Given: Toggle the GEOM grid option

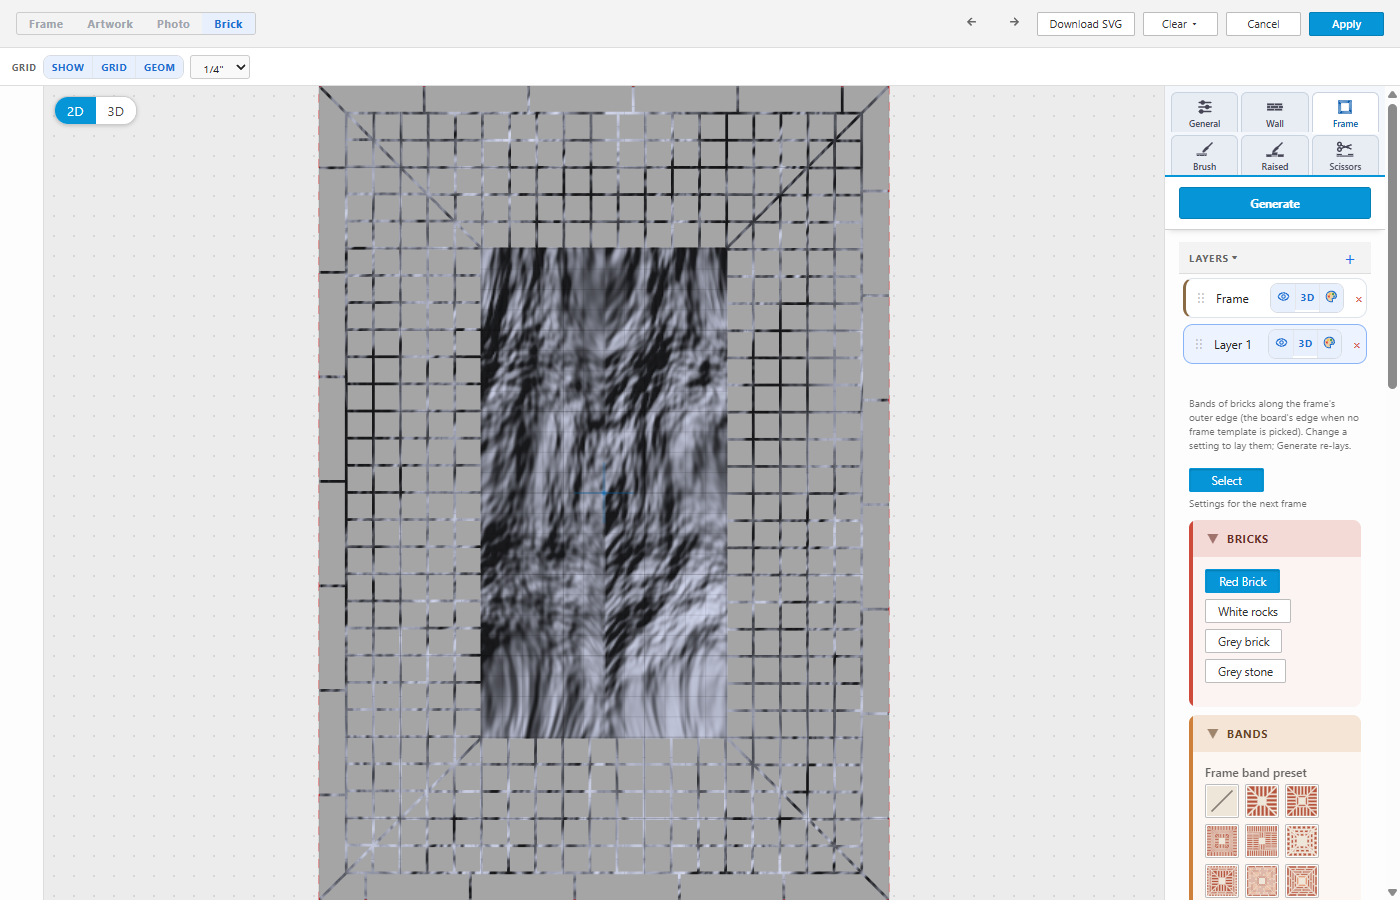Looking at the screenshot, I should tap(159, 67).
